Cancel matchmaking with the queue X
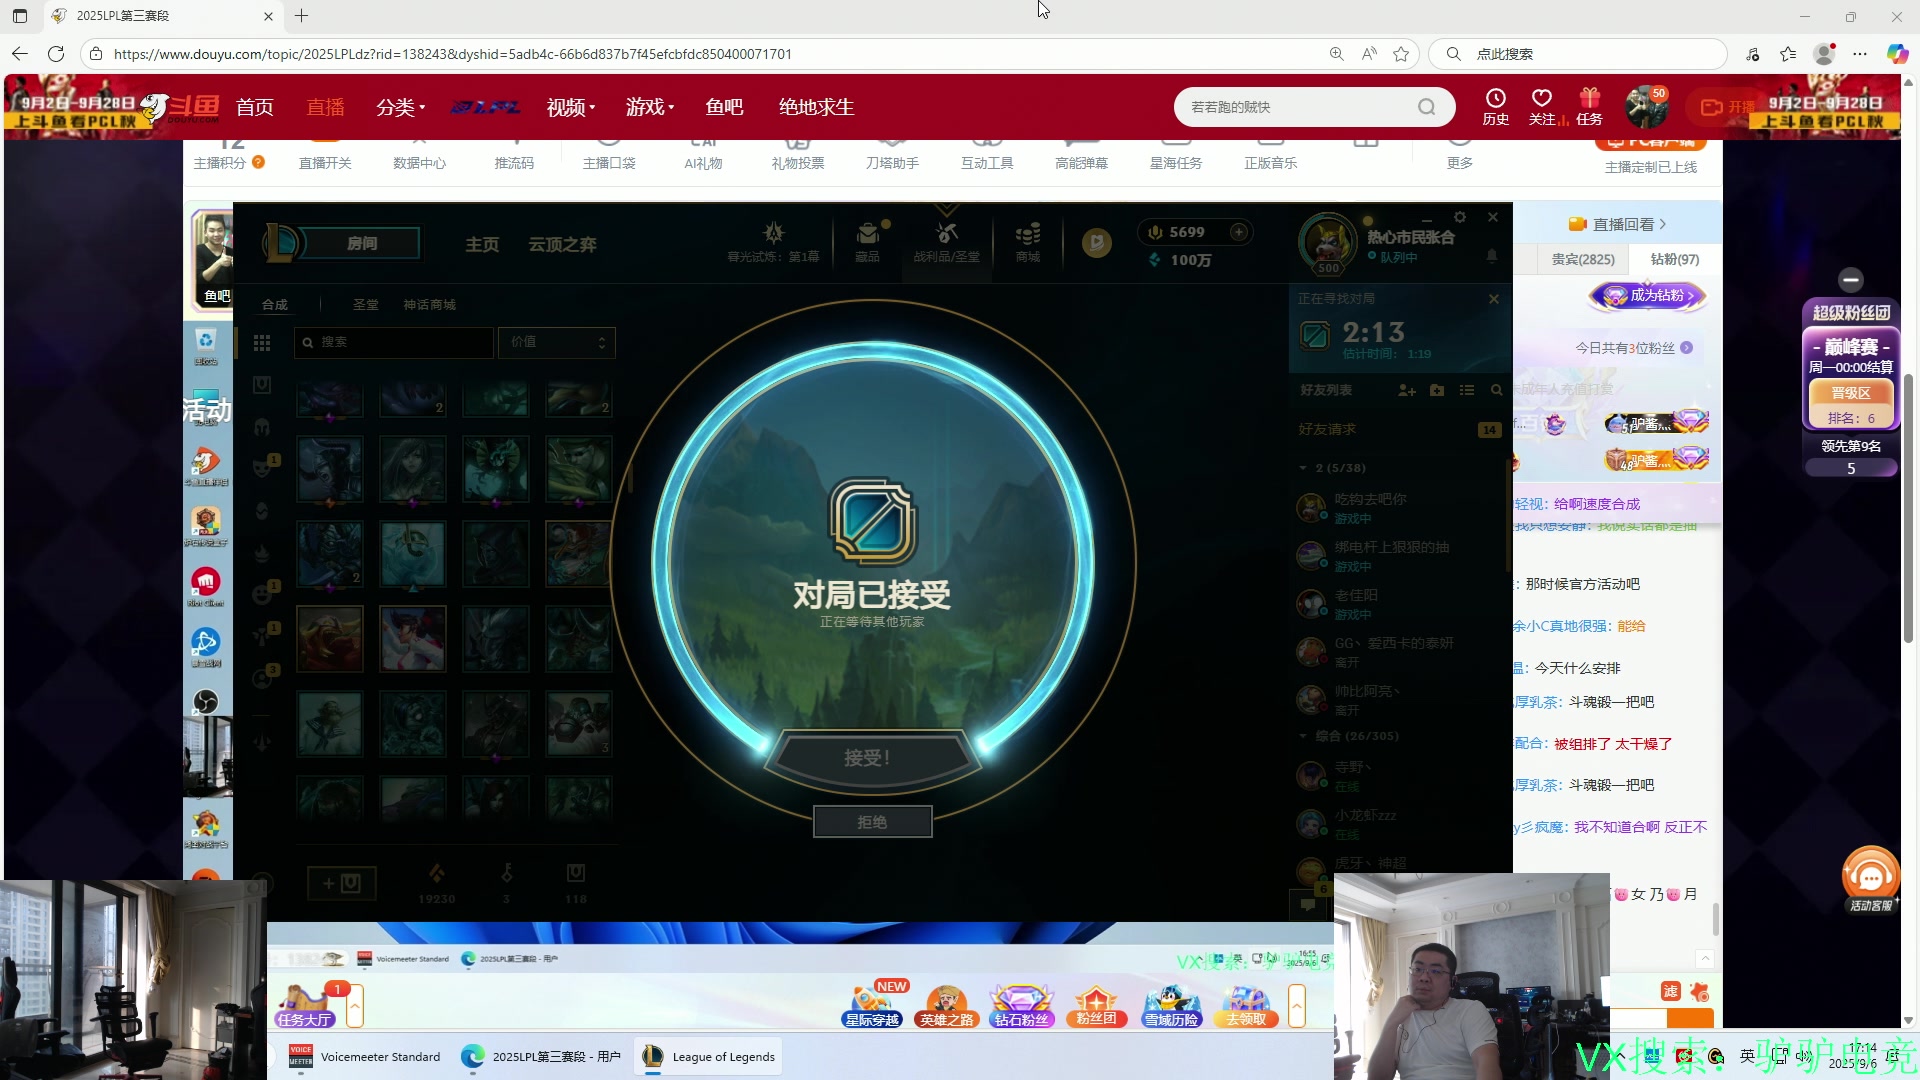Screen dimensions: 1920x1080 (x=1494, y=299)
